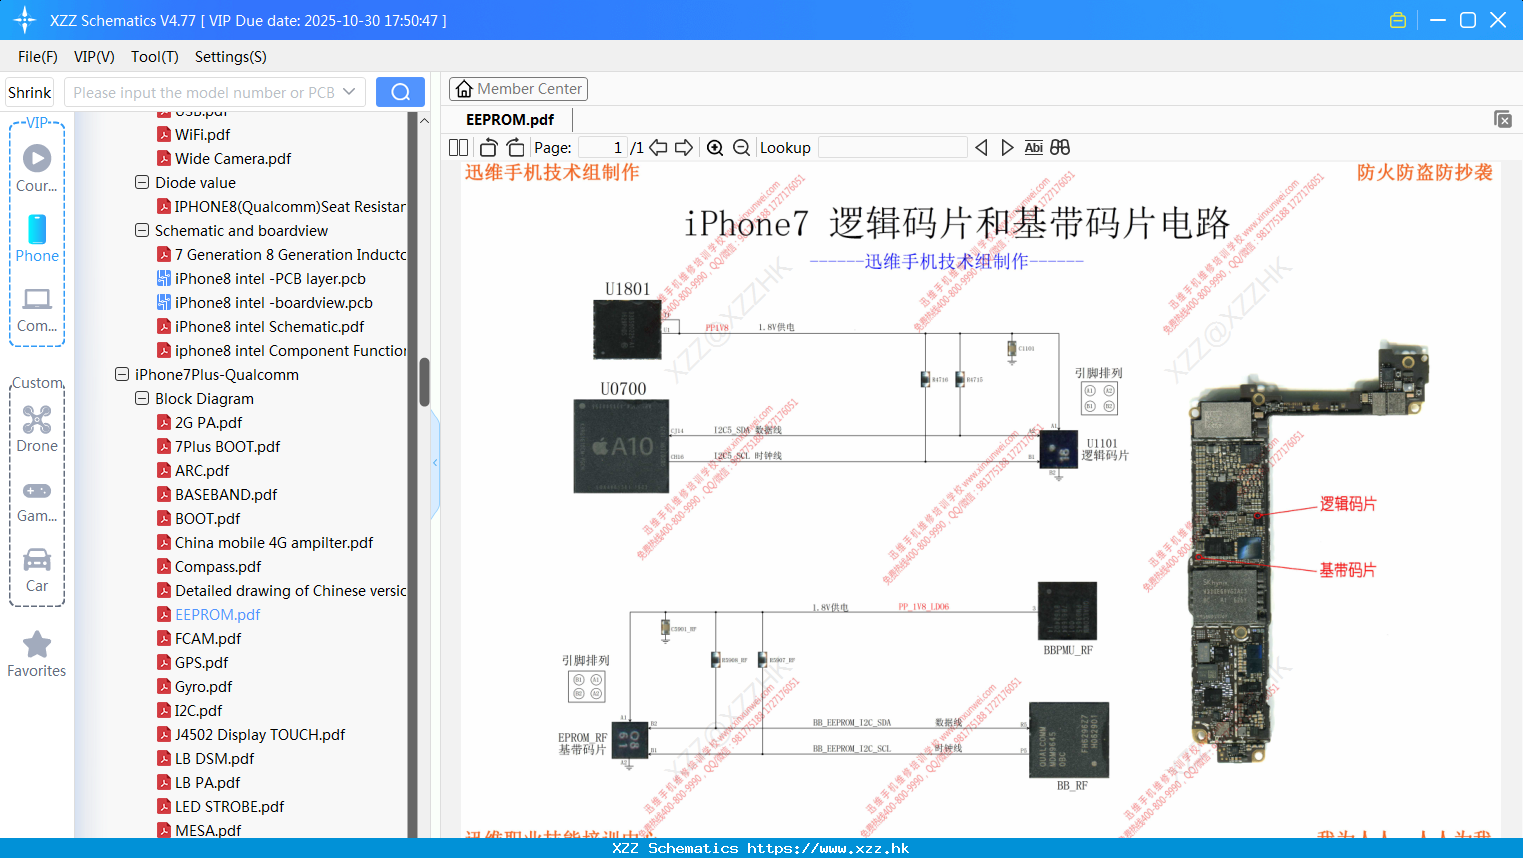Click the Lookup text field

[893, 147]
